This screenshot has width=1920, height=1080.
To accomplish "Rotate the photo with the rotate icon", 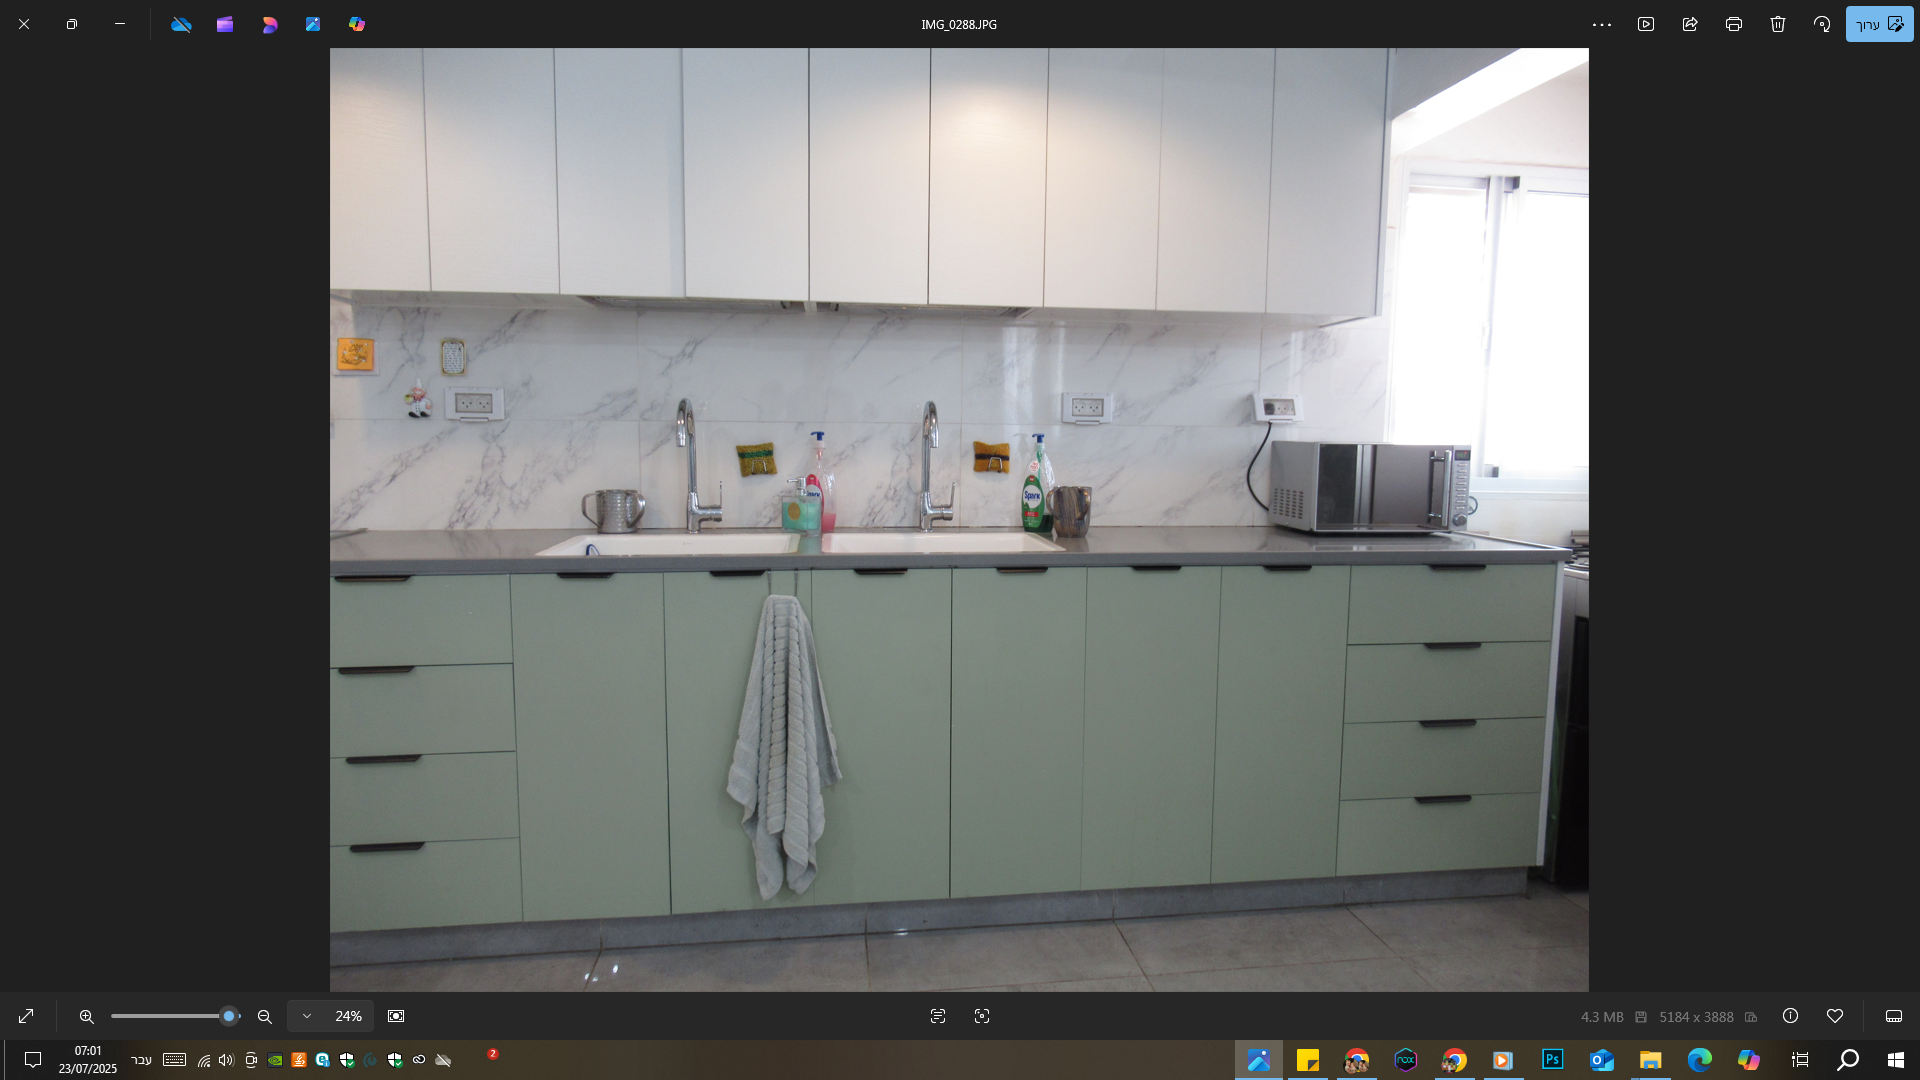I will pos(1822,24).
